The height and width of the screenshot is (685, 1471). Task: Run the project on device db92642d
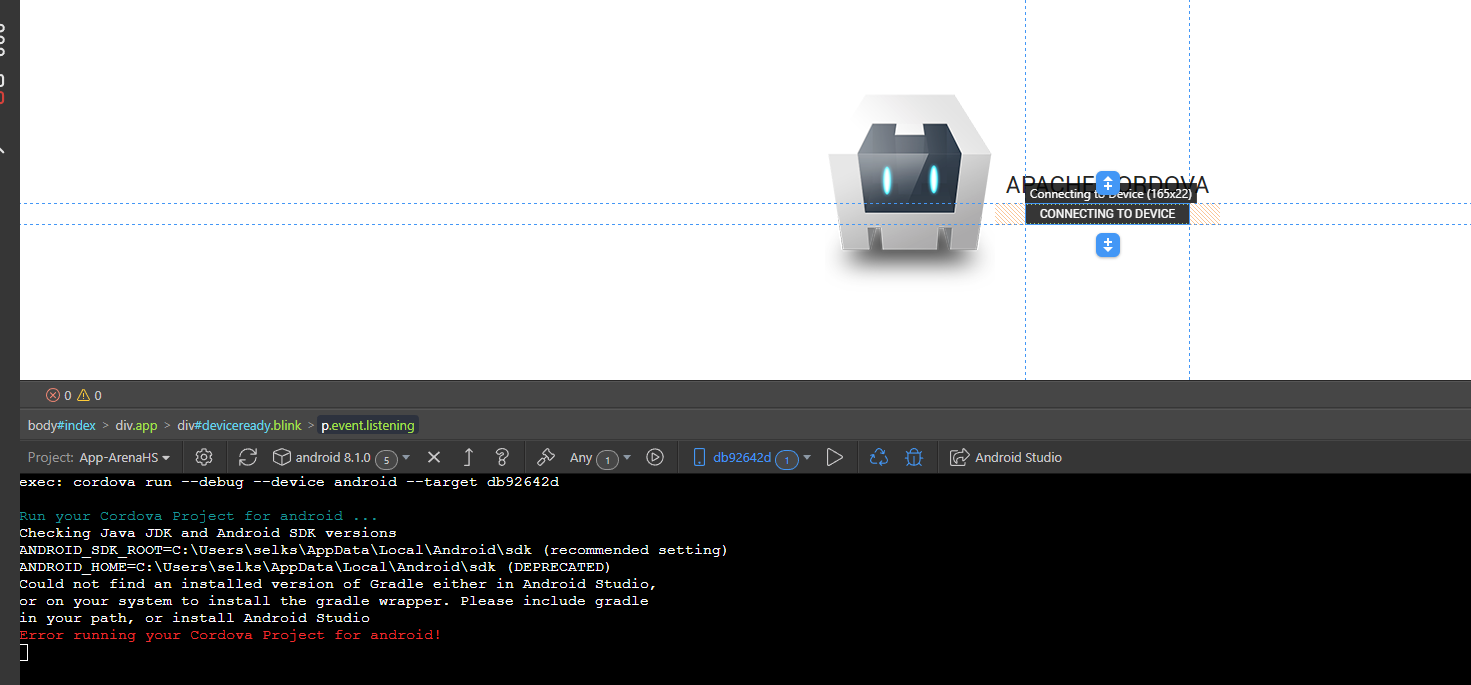click(x=835, y=457)
